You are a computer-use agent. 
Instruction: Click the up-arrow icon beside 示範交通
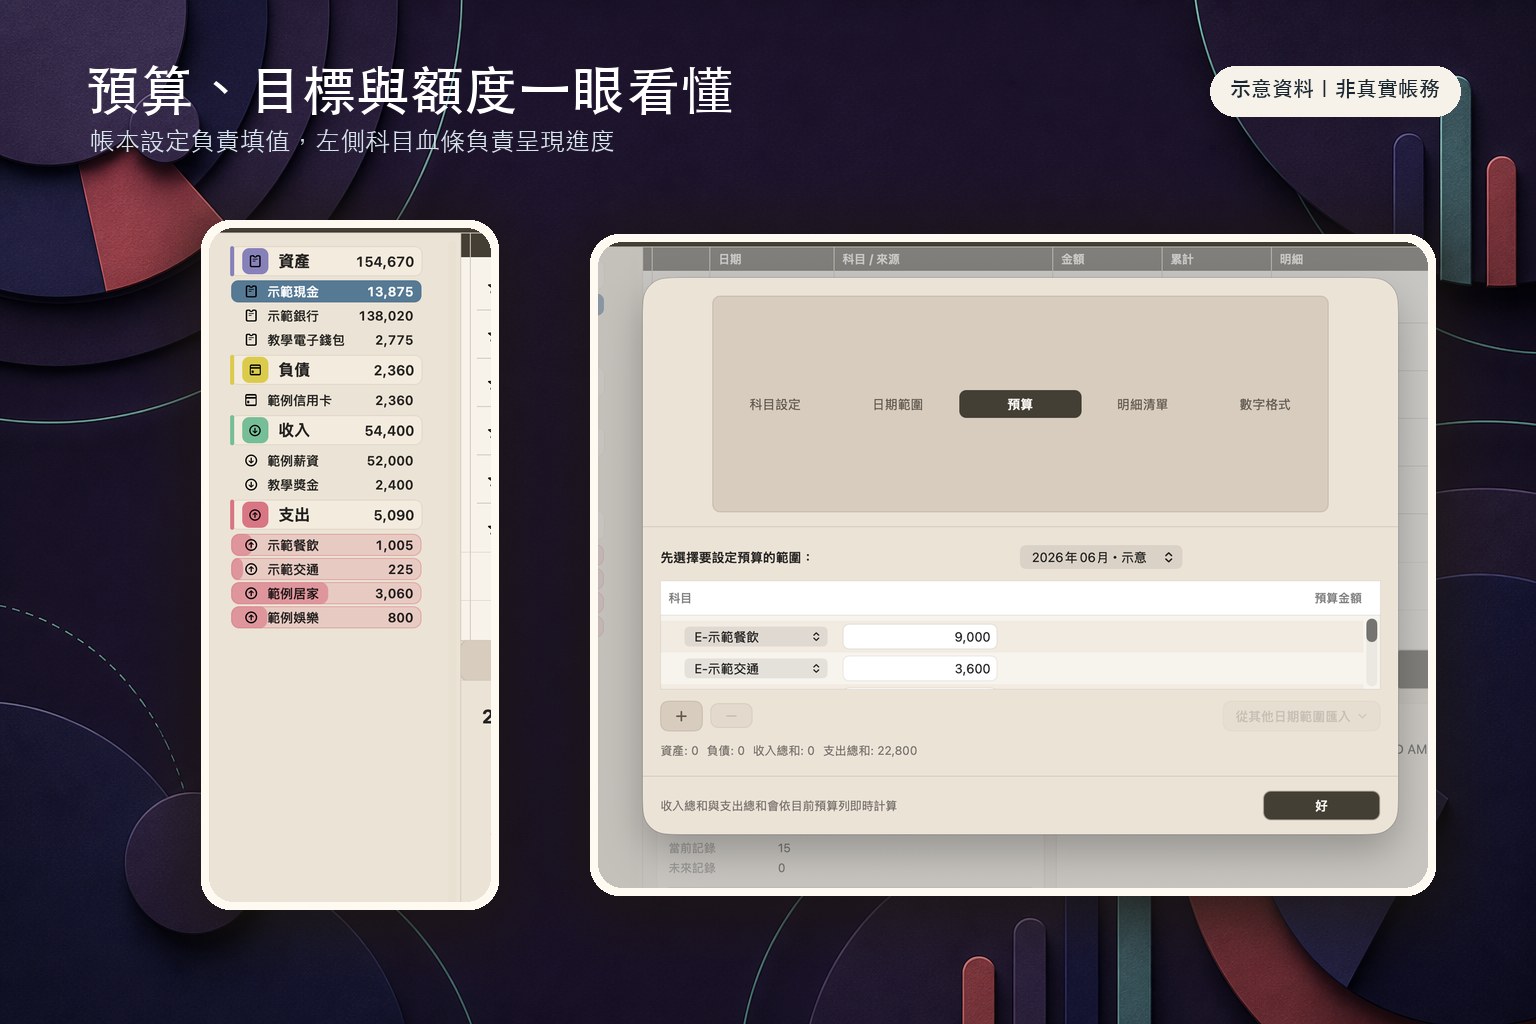click(x=251, y=569)
